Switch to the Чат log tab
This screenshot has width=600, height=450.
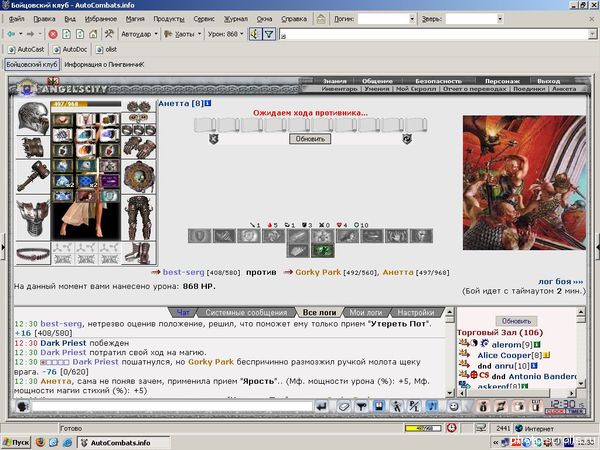(x=183, y=313)
